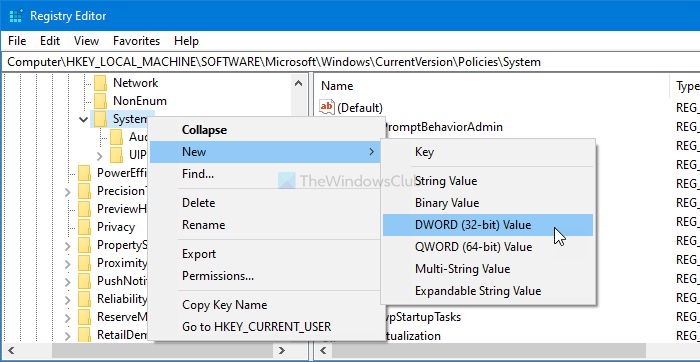
Task: Open the View menu
Action: point(86,41)
